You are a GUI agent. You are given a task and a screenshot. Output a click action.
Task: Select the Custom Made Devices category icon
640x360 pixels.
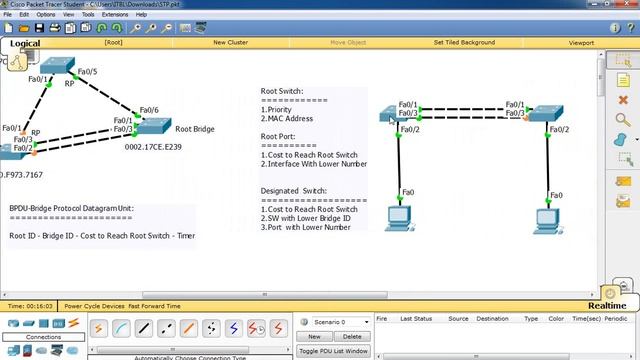pos(57,350)
